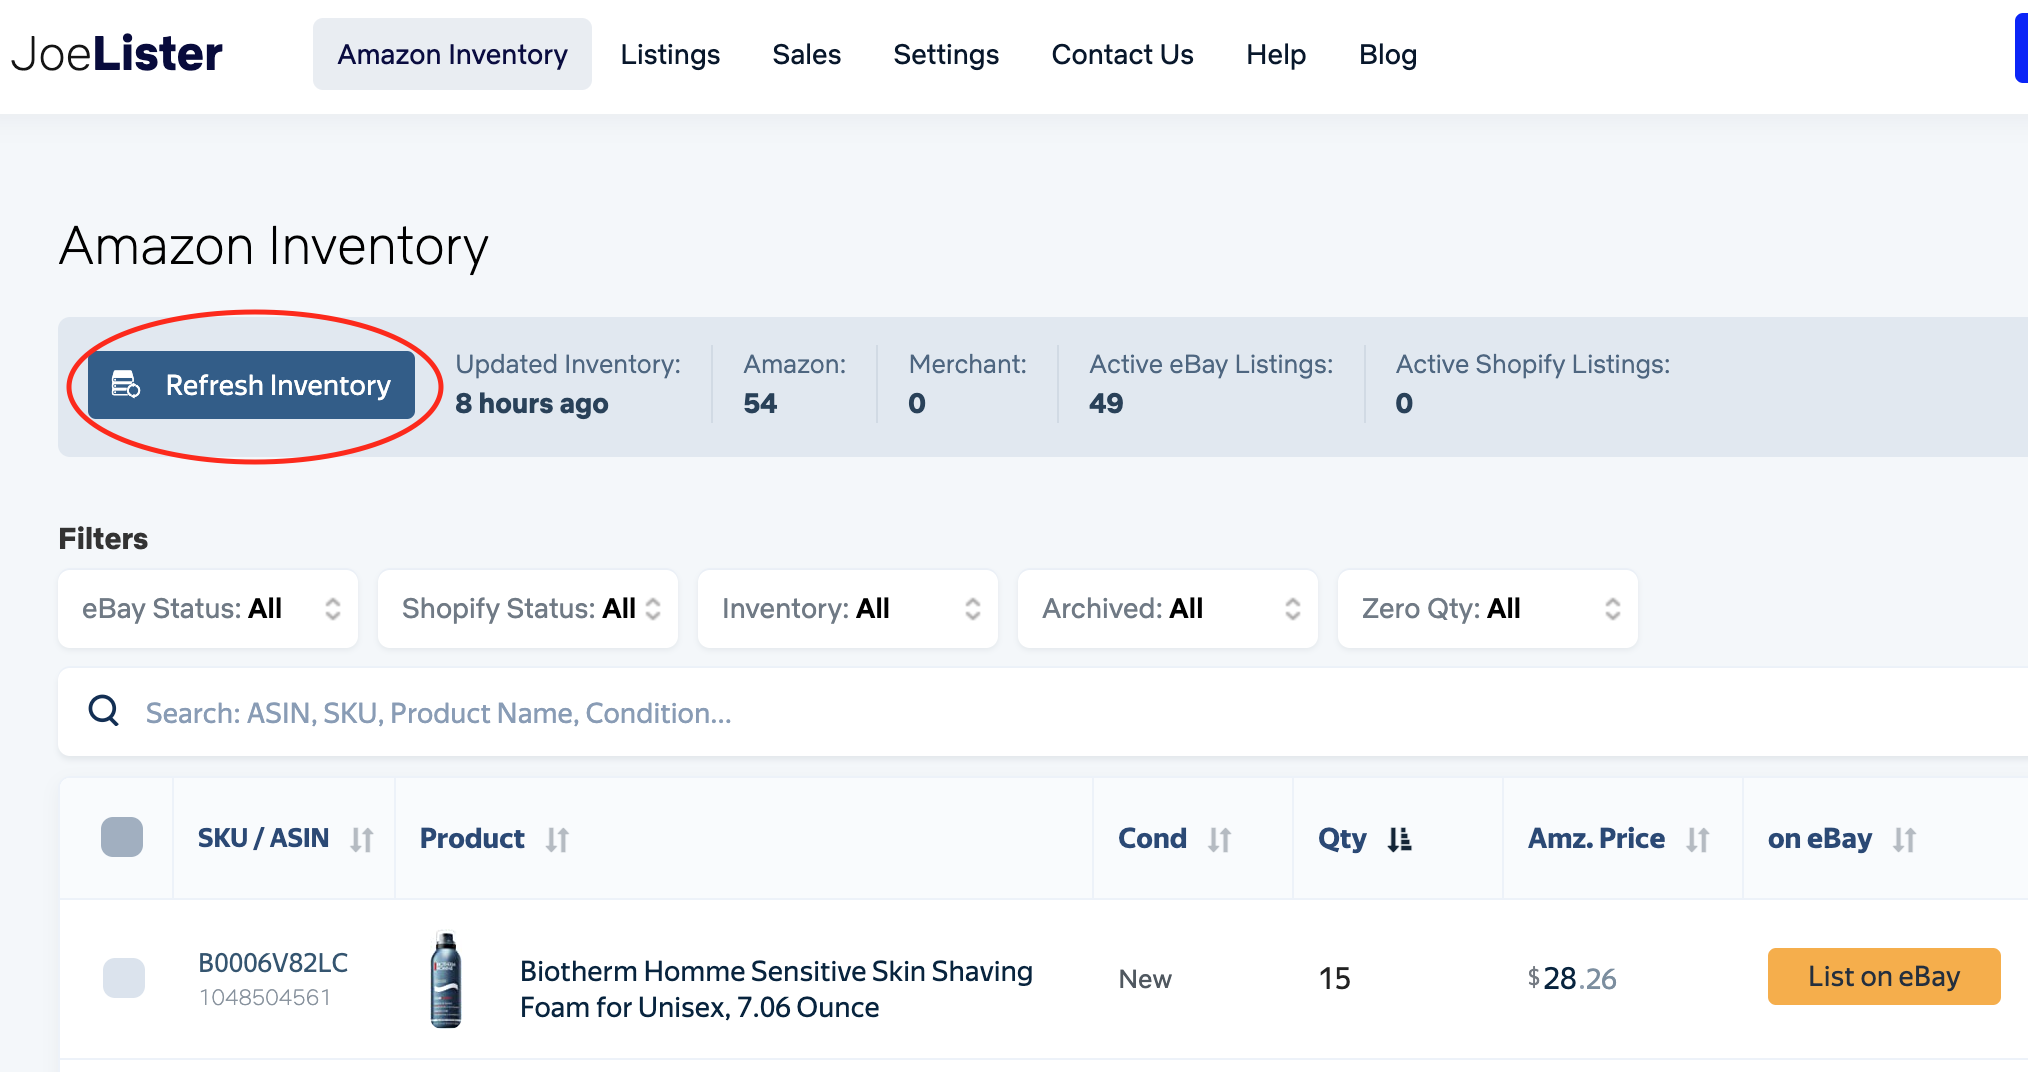
Task: Open the eBay Status filter dropdown
Action: pyautogui.click(x=208, y=609)
